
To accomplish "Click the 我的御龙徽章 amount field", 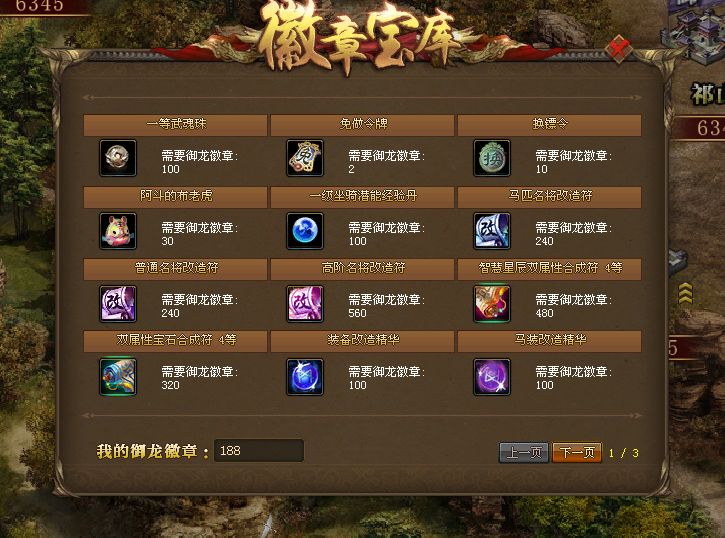I will [259, 451].
